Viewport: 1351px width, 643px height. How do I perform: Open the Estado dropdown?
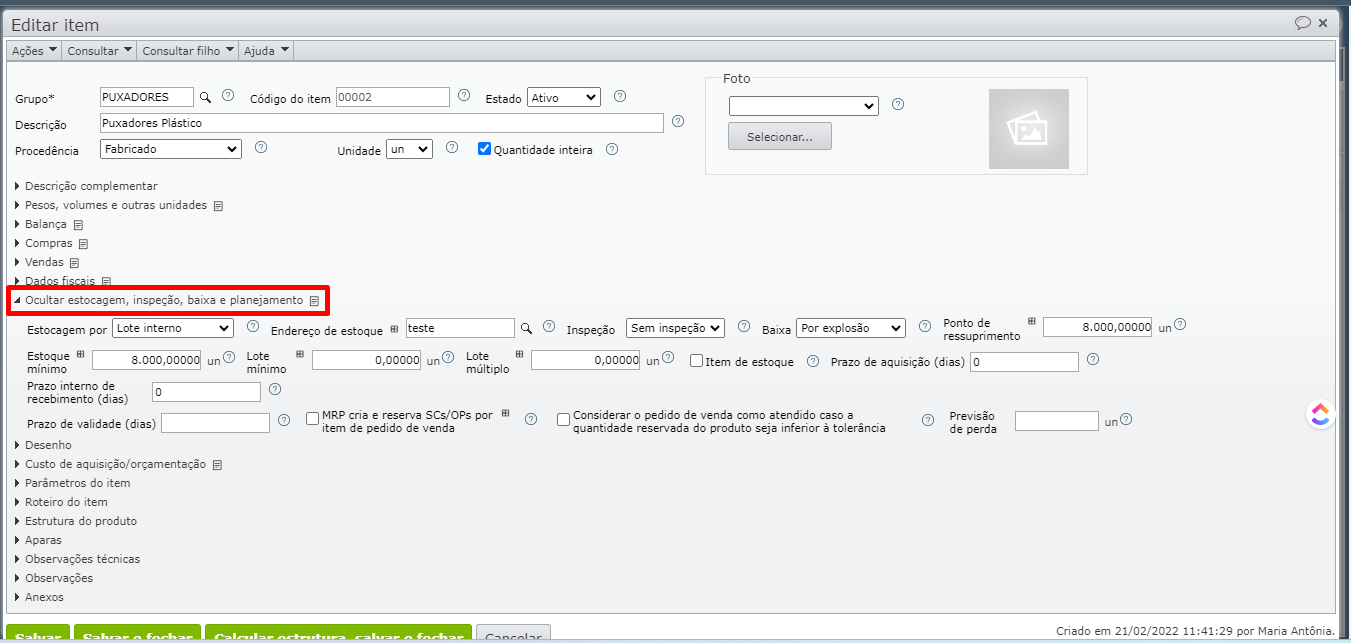(x=563, y=97)
